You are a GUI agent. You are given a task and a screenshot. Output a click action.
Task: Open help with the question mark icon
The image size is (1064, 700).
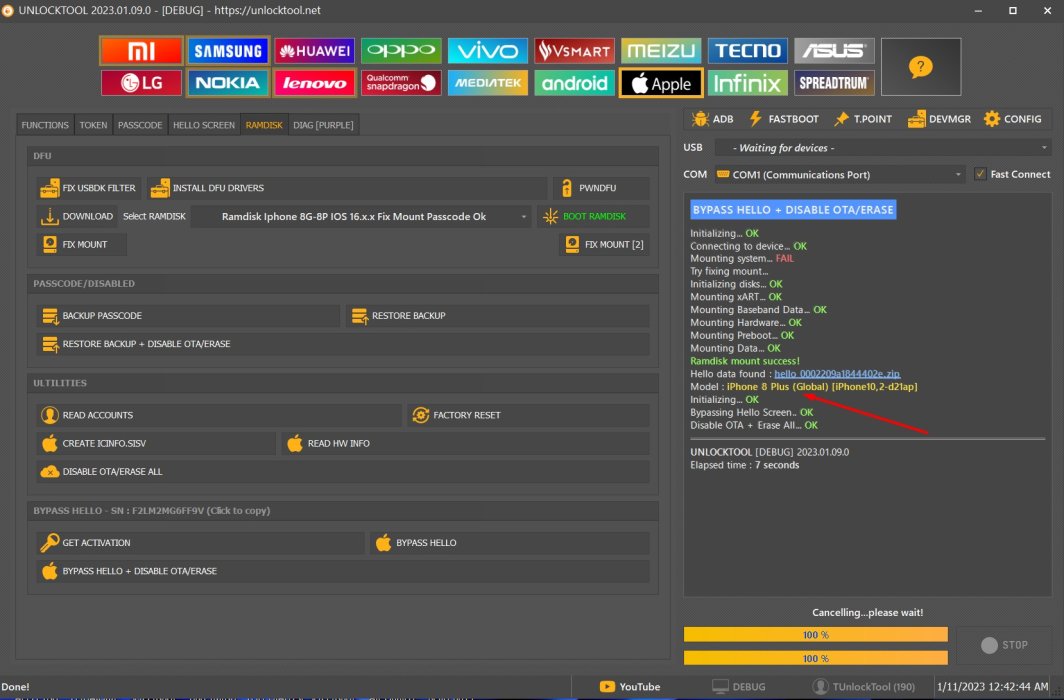(x=921, y=66)
